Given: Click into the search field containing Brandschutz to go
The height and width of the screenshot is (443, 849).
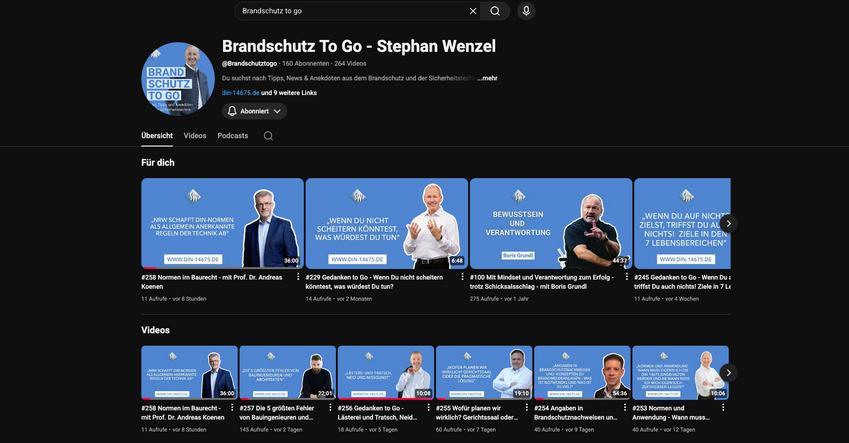Looking at the screenshot, I should (352, 11).
